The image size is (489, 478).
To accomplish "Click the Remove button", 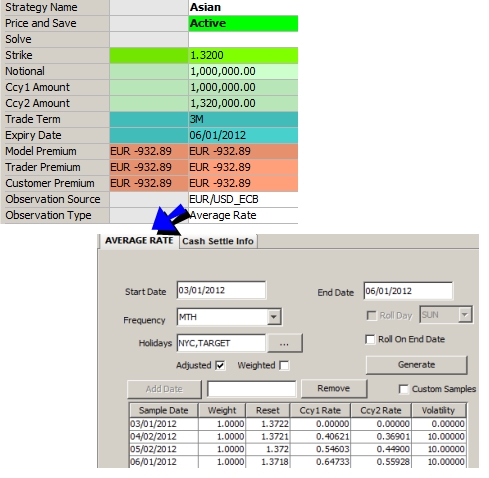I will (x=334, y=388).
